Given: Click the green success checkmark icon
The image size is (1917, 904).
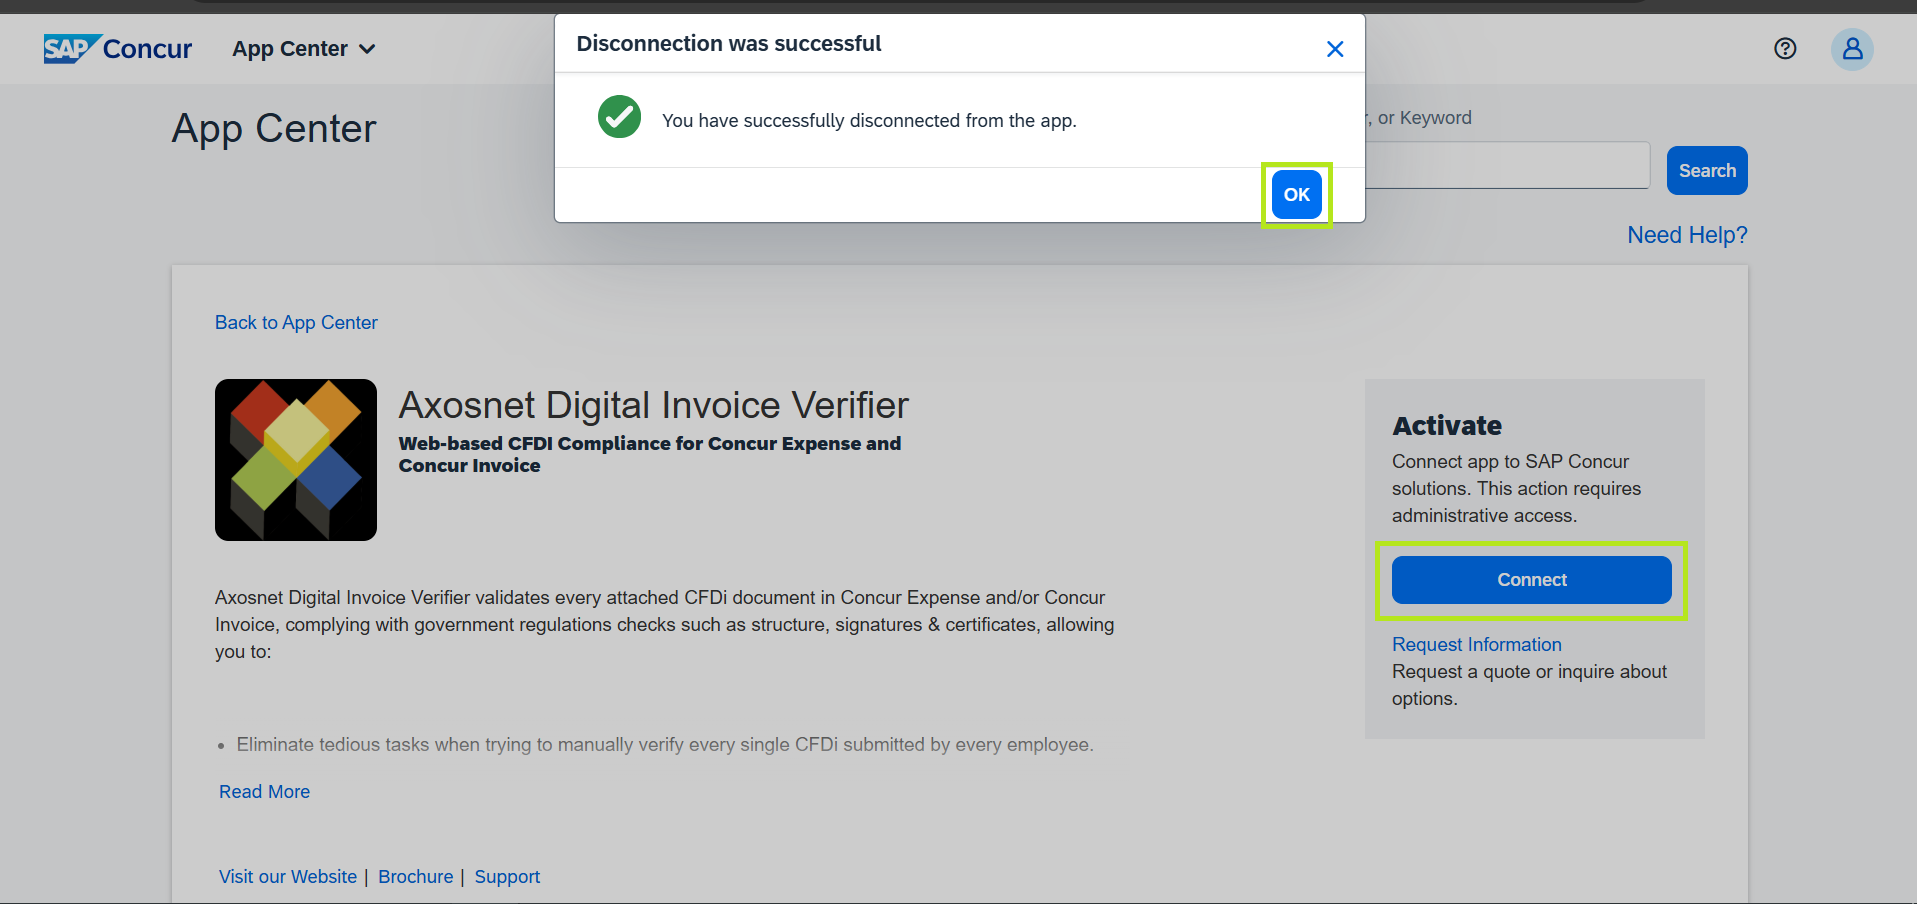Looking at the screenshot, I should (619, 118).
